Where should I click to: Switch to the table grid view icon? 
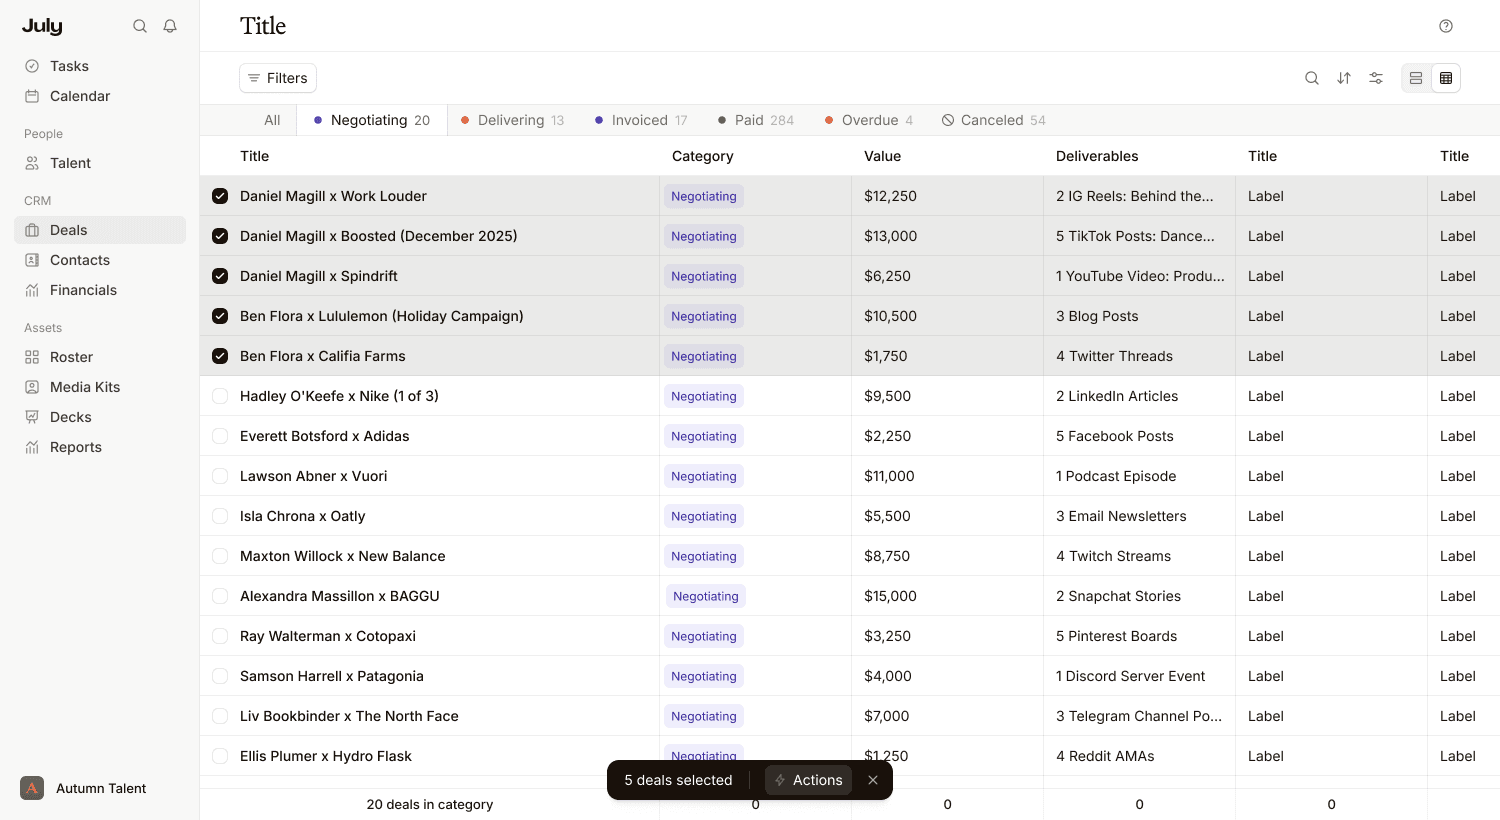click(x=1446, y=78)
